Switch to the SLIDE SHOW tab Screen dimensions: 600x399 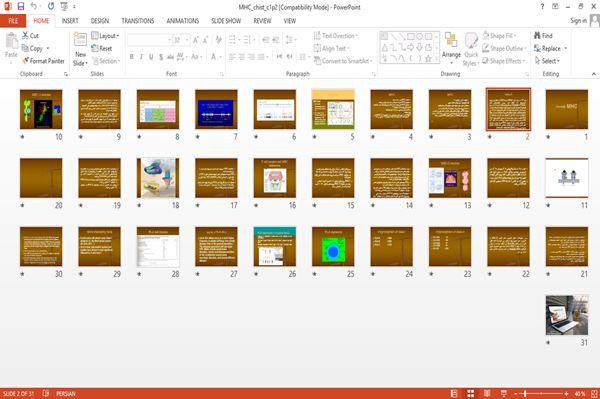226,21
